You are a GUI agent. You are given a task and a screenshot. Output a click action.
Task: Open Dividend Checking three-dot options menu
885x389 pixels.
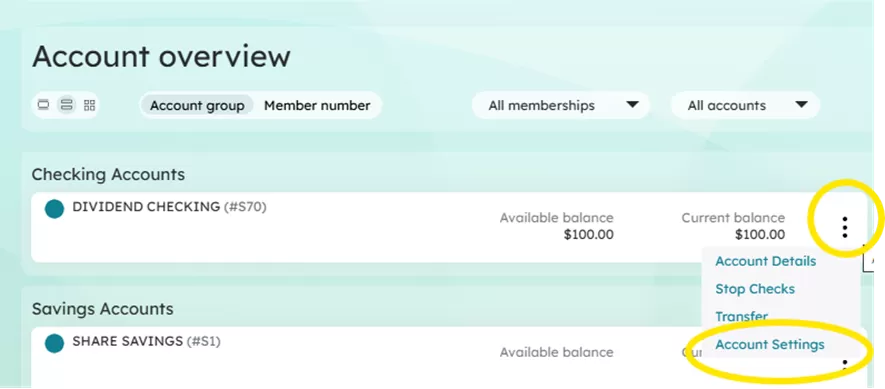(844, 227)
